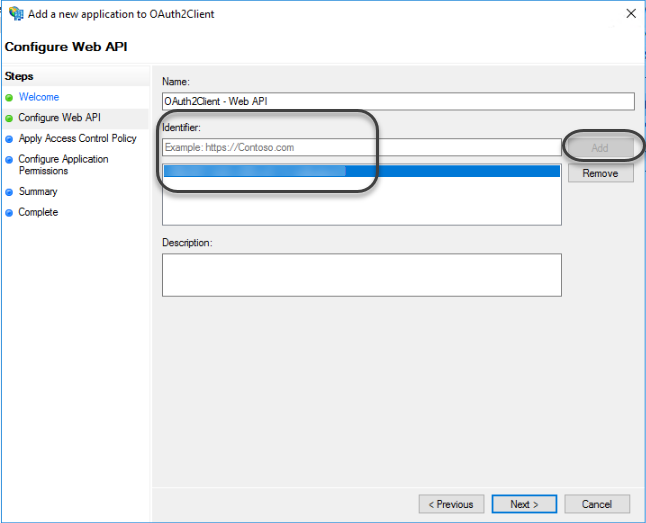This screenshot has width=646, height=523.
Task: Open the Welcome step link
Action: coord(39,97)
